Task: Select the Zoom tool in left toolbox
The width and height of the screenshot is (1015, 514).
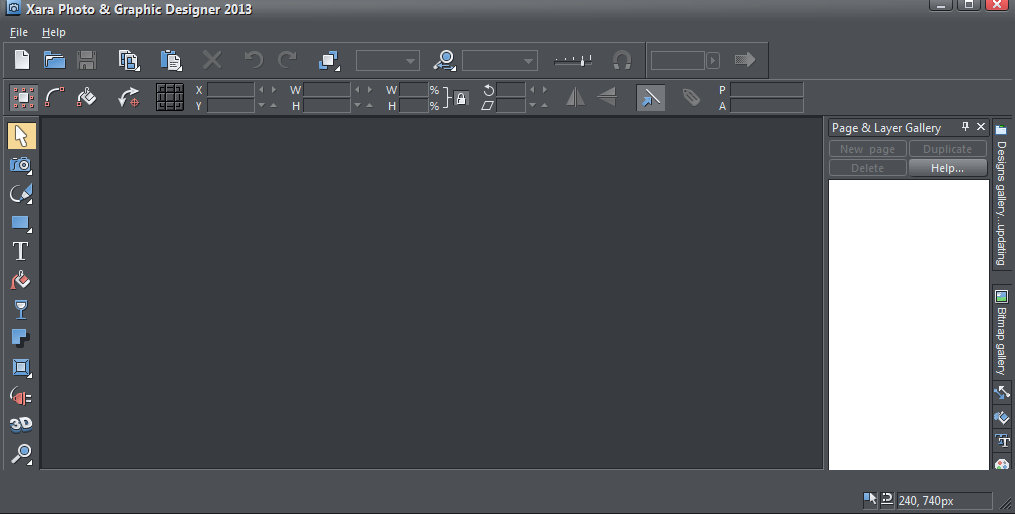Action: tap(21, 454)
